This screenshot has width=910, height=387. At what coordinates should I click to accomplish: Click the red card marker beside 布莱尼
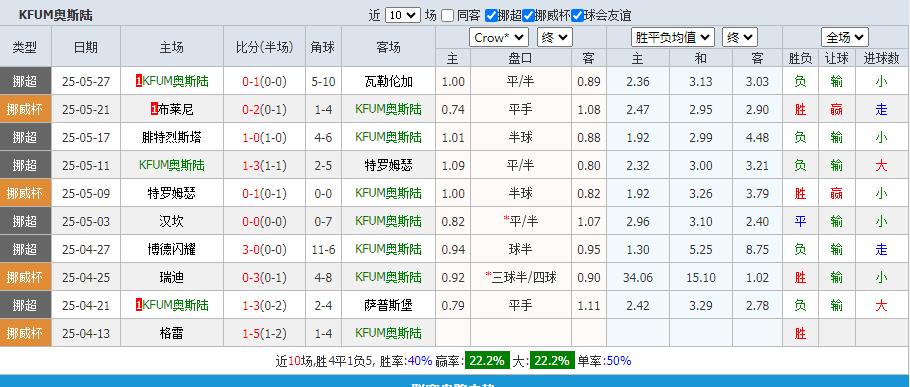point(154,109)
